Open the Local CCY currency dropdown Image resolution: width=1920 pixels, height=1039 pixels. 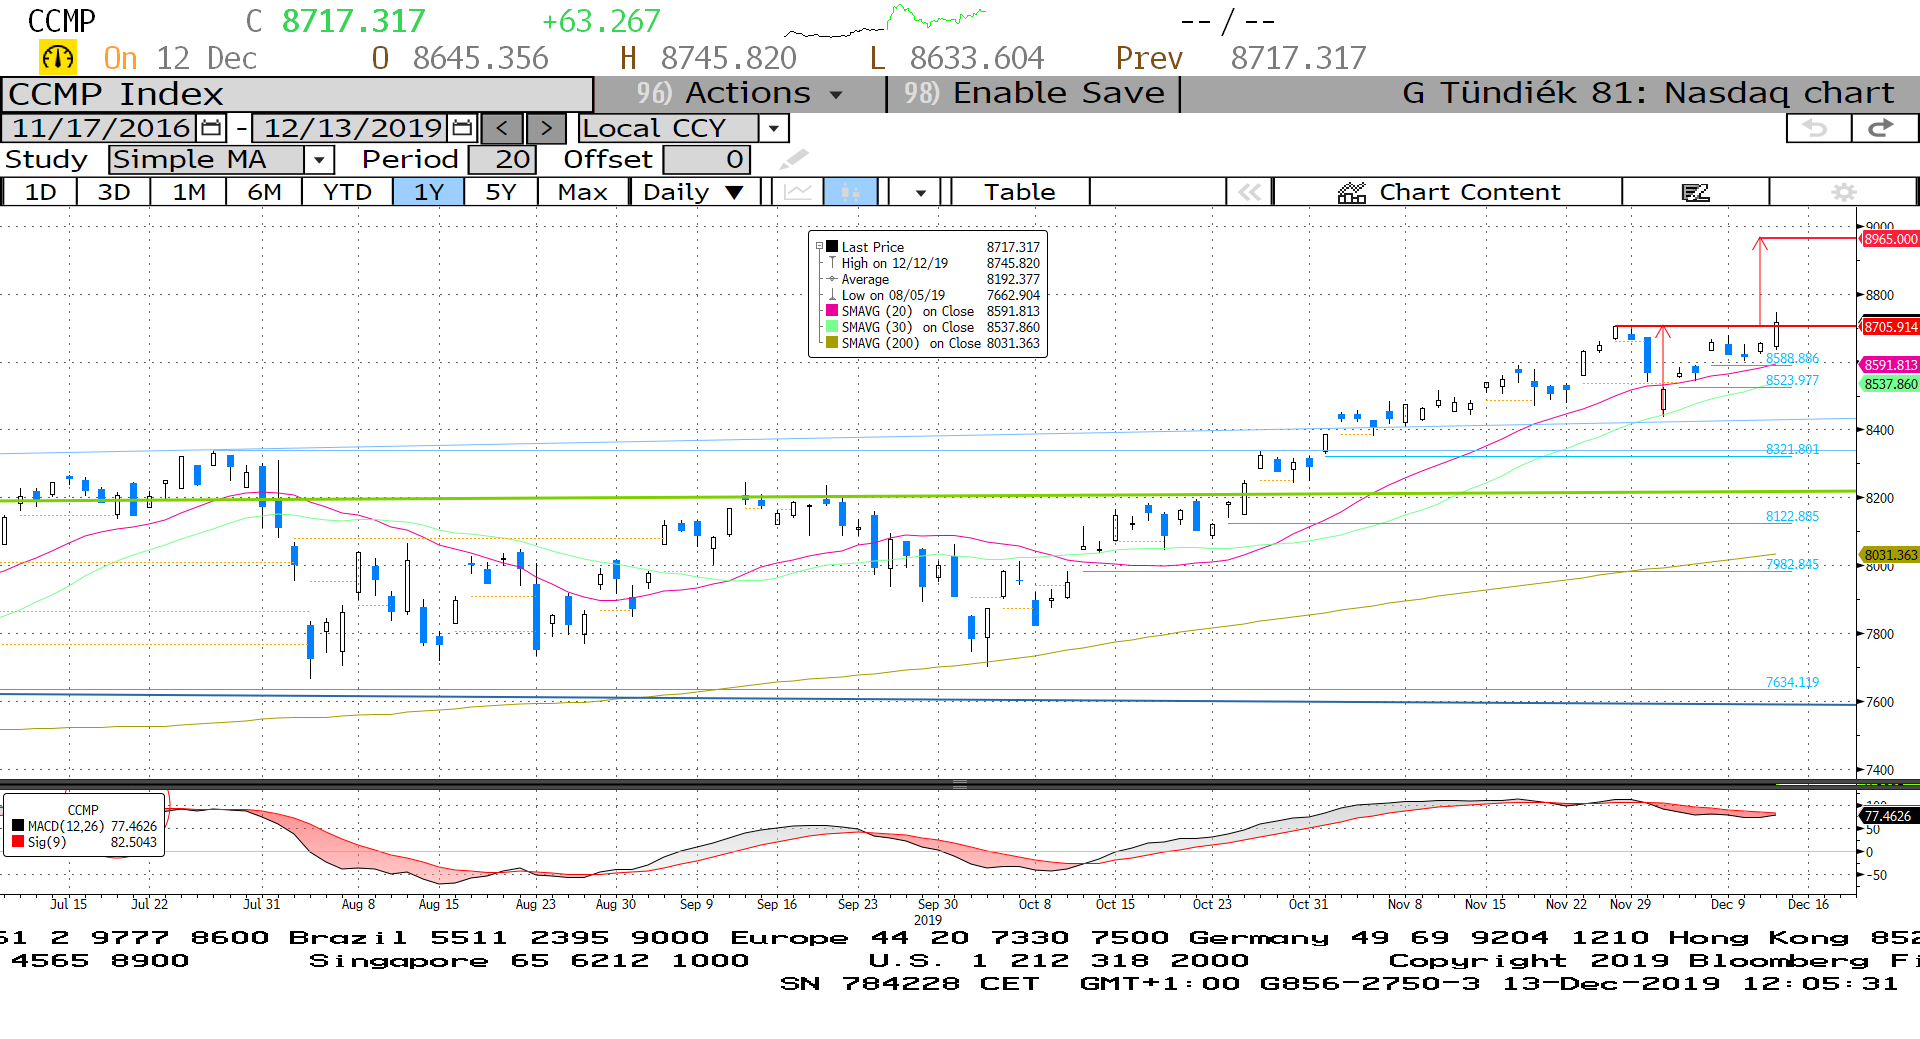click(773, 128)
